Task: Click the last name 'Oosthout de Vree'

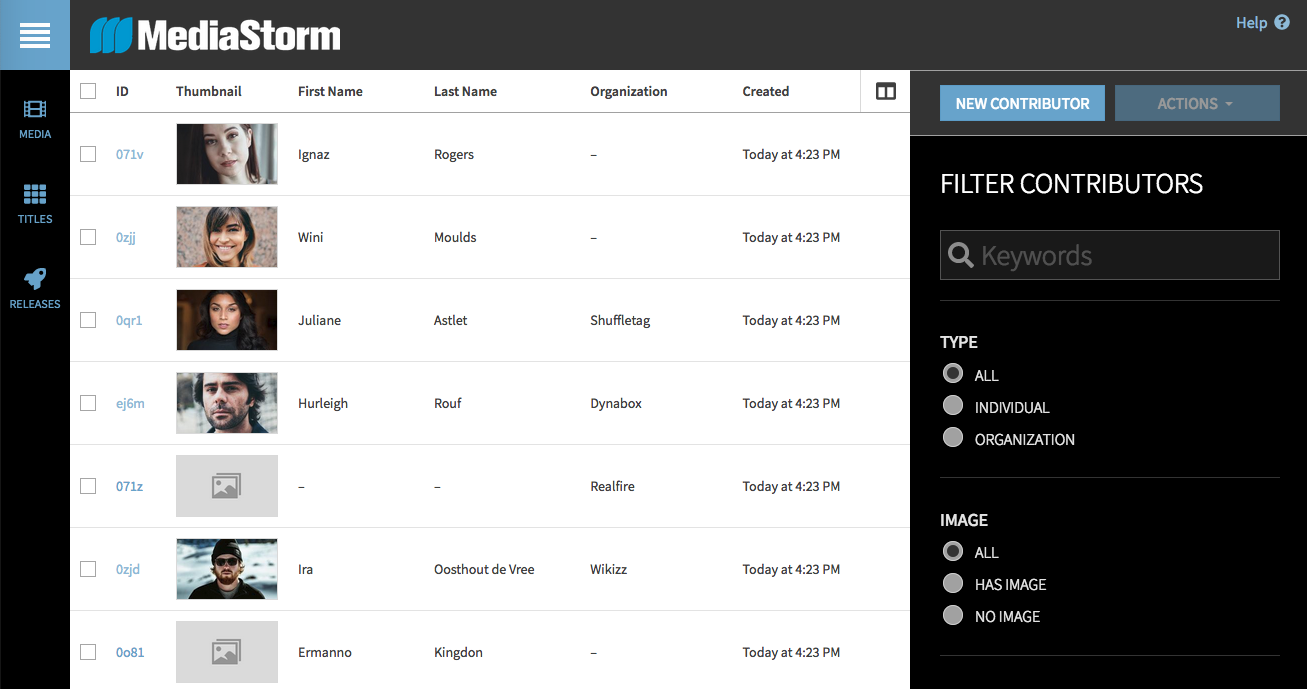Action: (x=484, y=569)
